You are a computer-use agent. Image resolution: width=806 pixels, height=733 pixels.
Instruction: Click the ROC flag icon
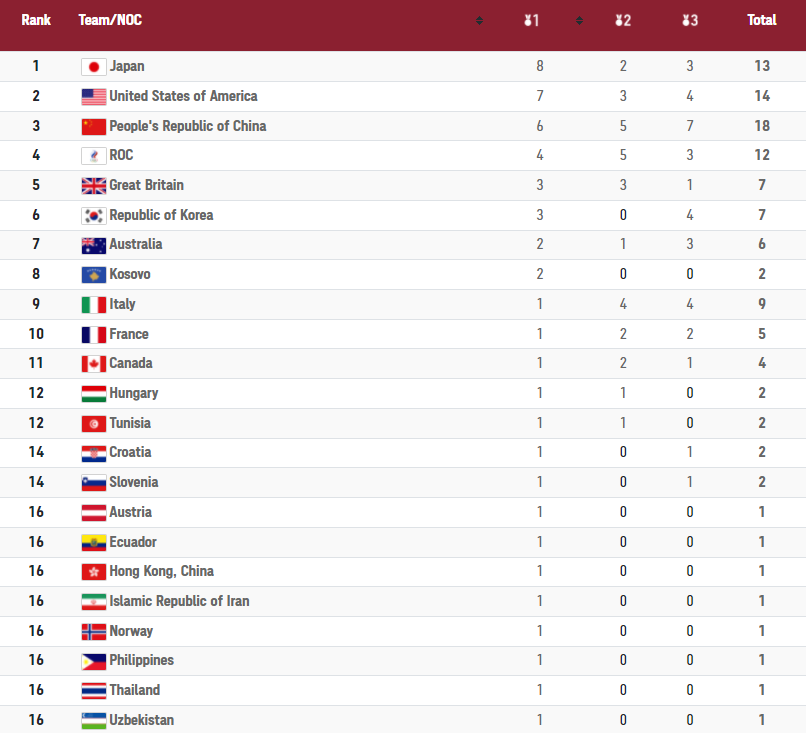(94, 156)
